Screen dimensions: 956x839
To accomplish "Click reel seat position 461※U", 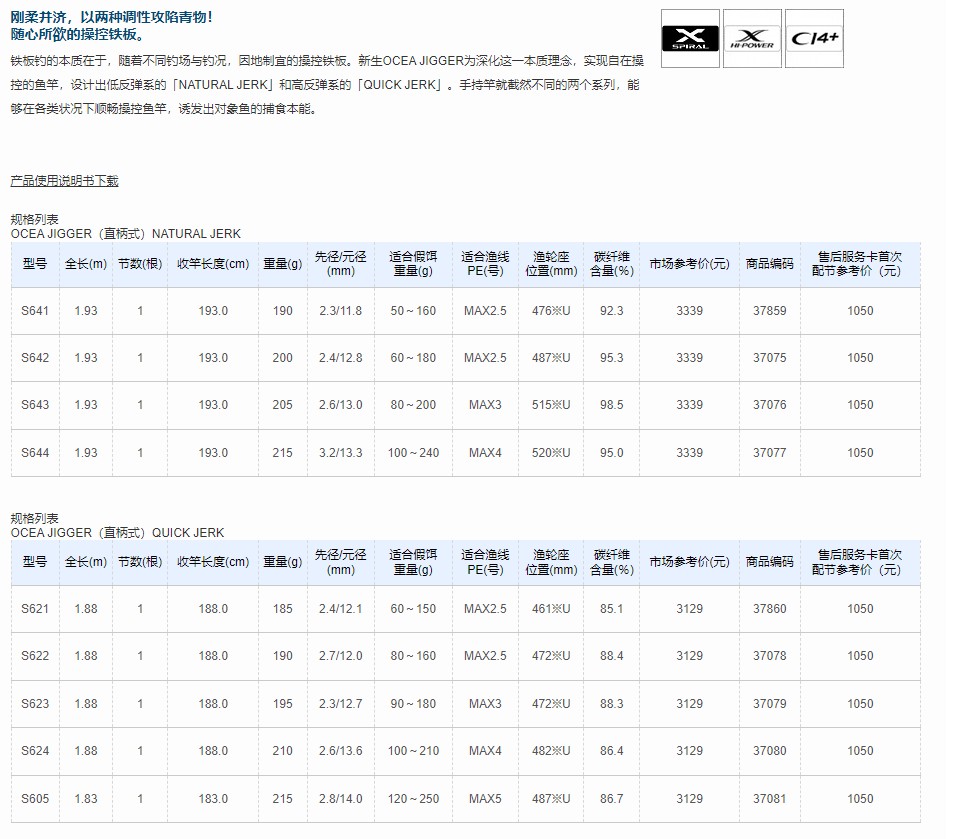I will pyautogui.click(x=551, y=609).
